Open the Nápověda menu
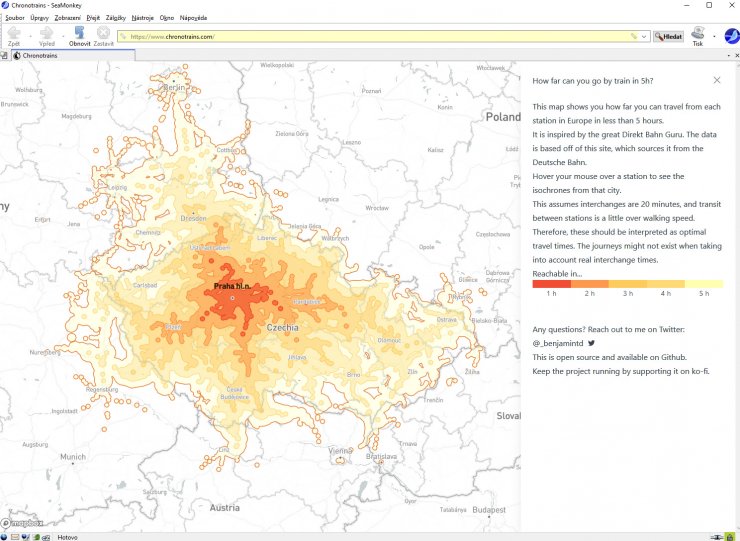The width and height of the screenshot is (740, 541). coord(193,17)
